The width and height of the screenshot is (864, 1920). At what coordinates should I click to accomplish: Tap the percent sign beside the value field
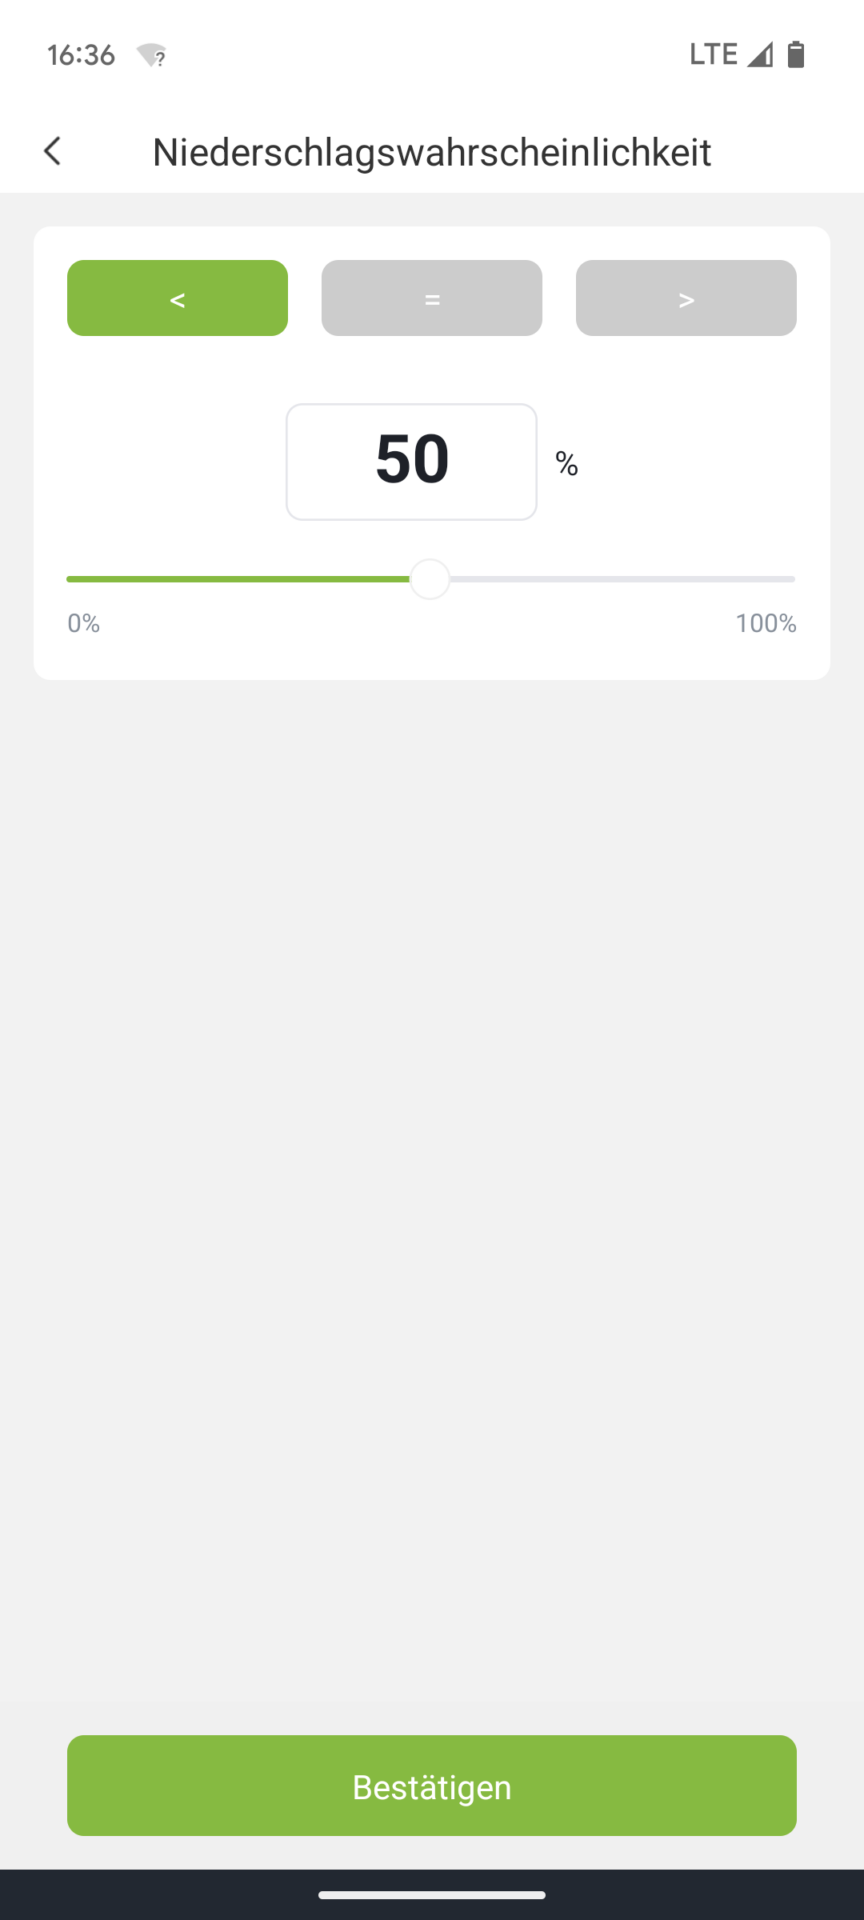(567, 464)
